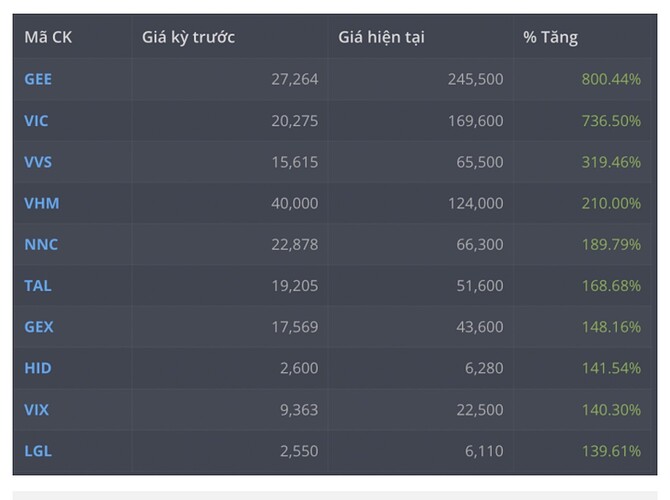The height and width of the screenshot is (500, 670).
Task: Open the GEX stock link
Action: [x=38, y=327]
